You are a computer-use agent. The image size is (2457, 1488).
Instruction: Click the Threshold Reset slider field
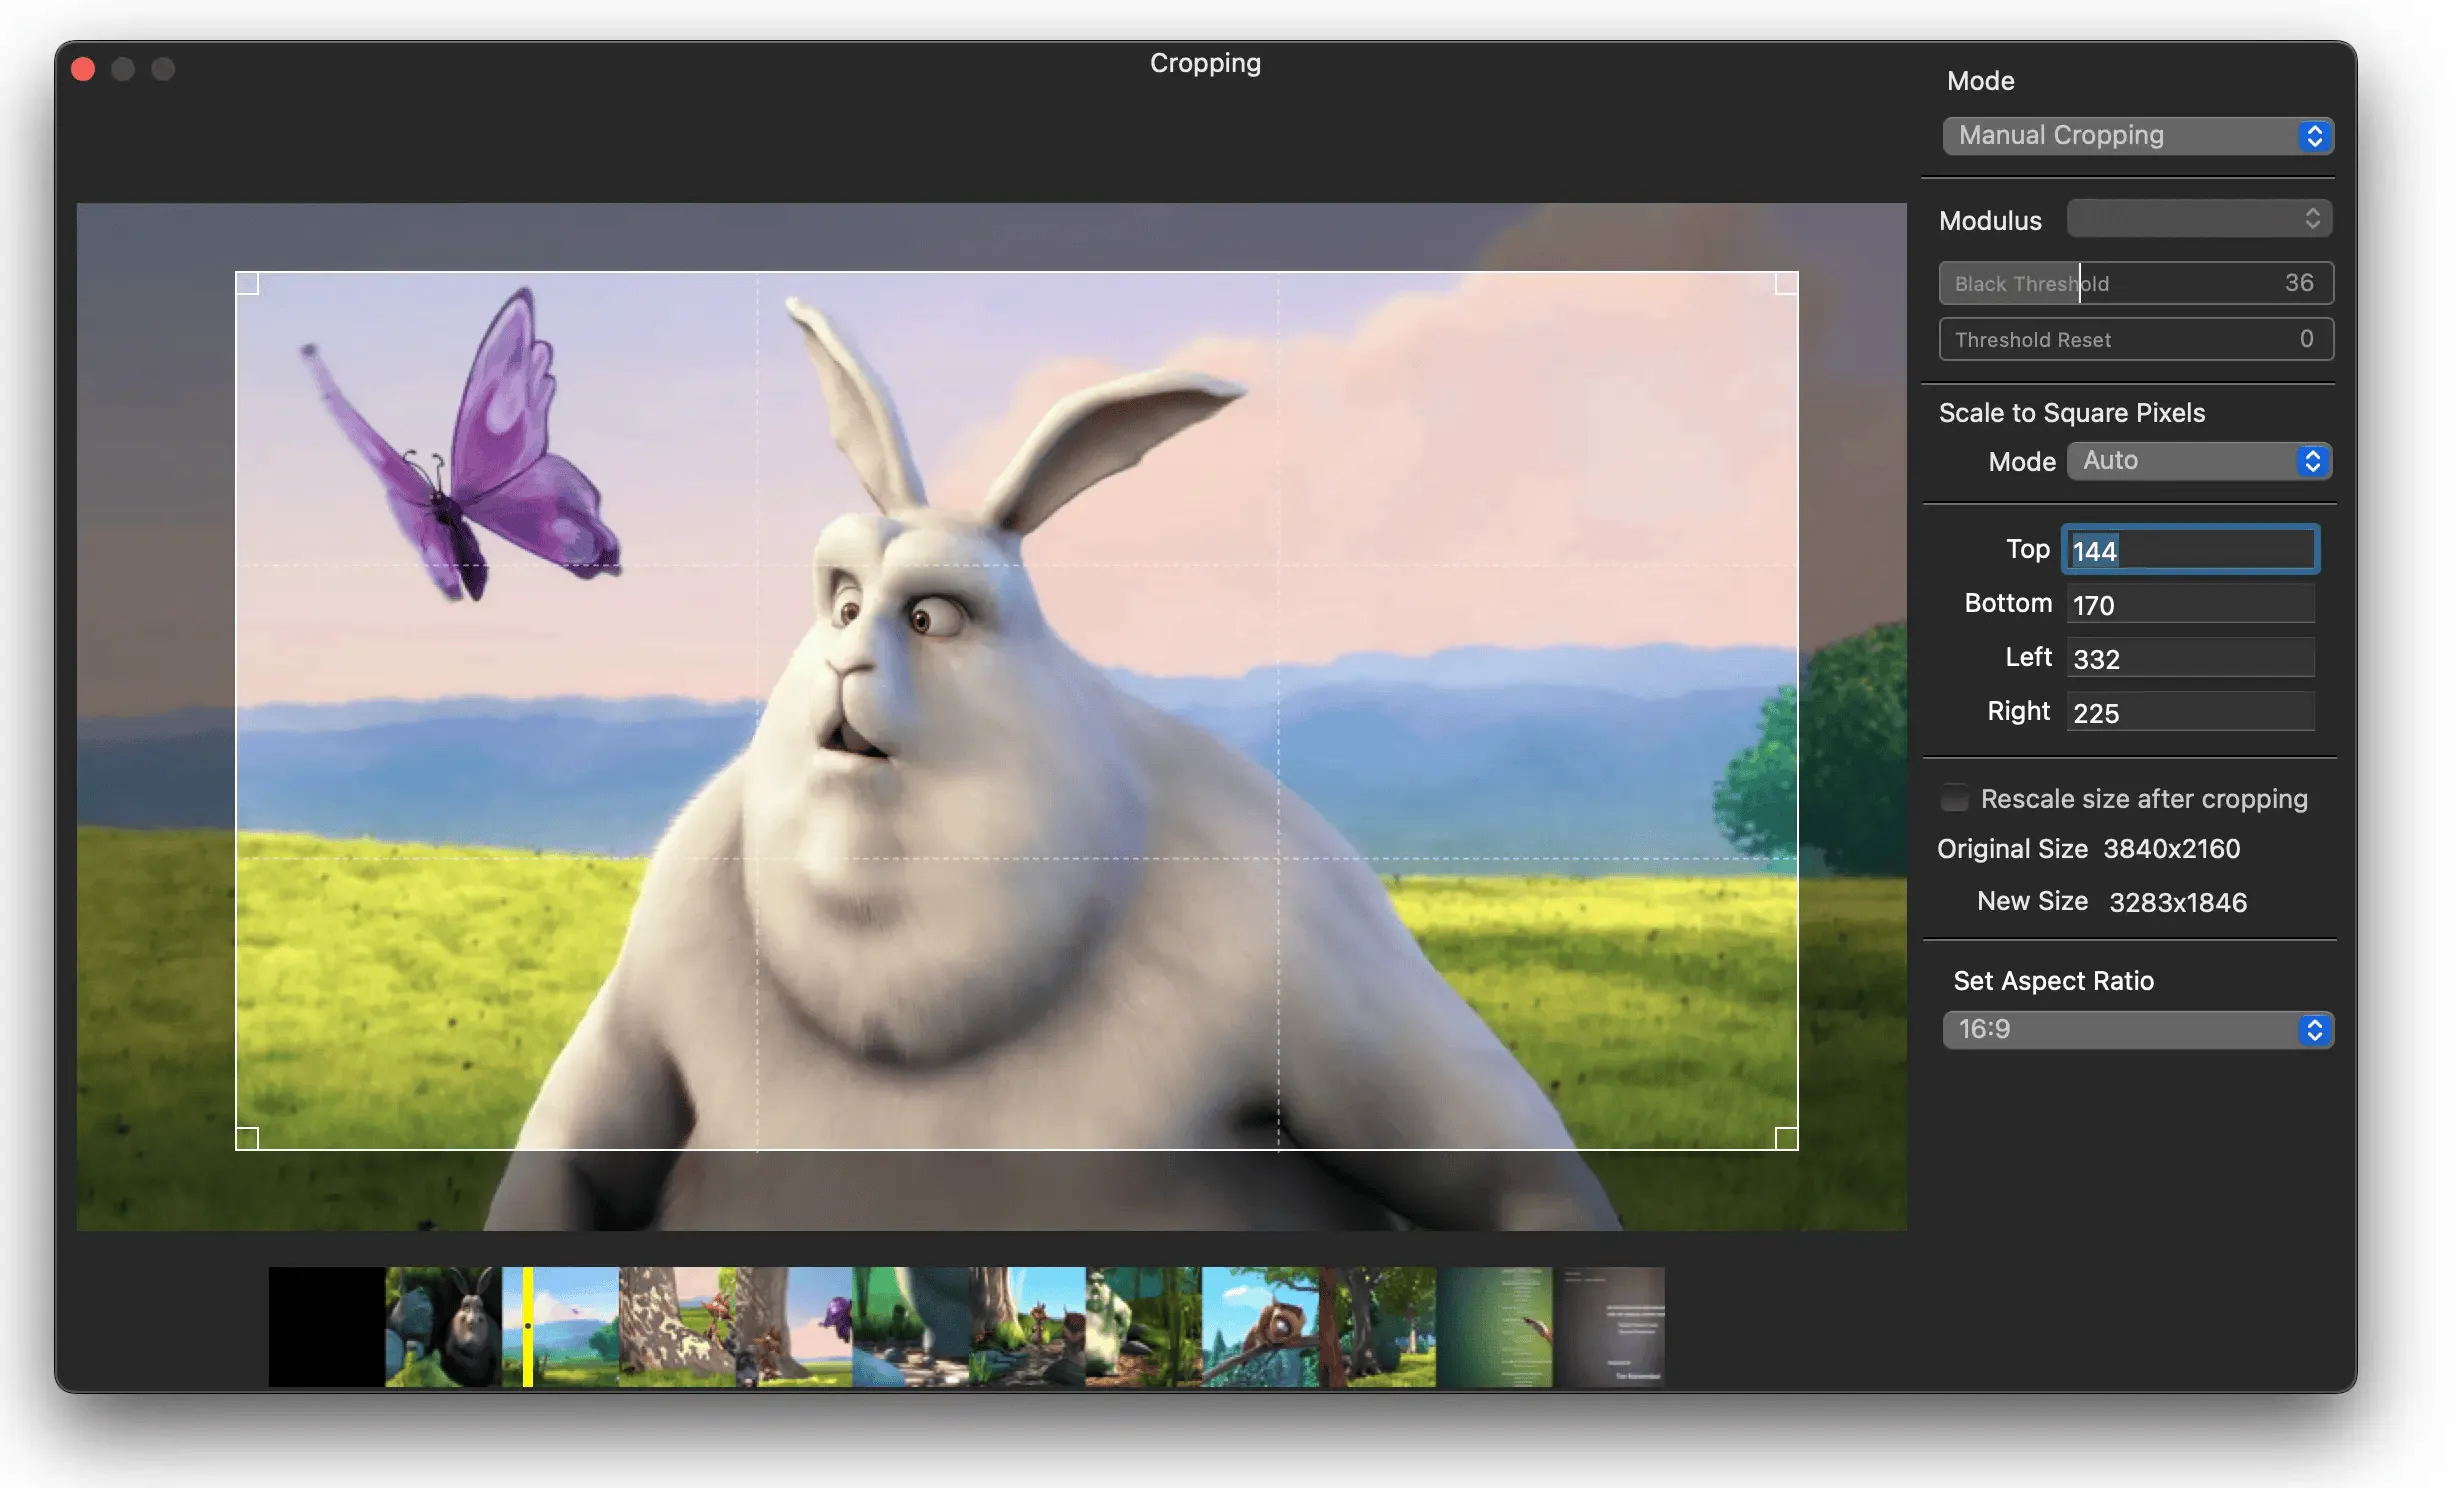[x=2135, y=340]
